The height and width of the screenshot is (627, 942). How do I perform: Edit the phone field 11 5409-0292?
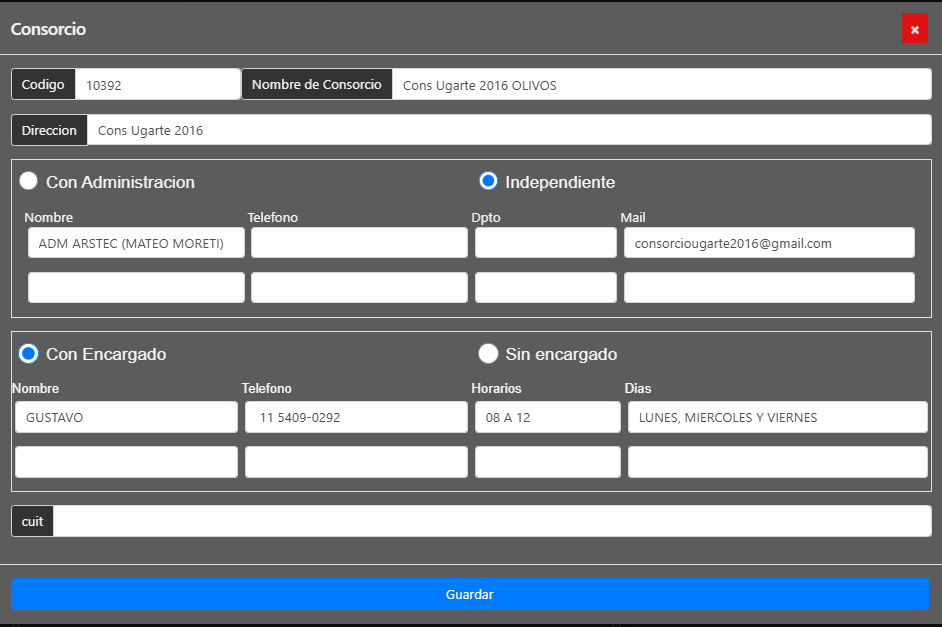pyautogui.click(x=356, y=417)
